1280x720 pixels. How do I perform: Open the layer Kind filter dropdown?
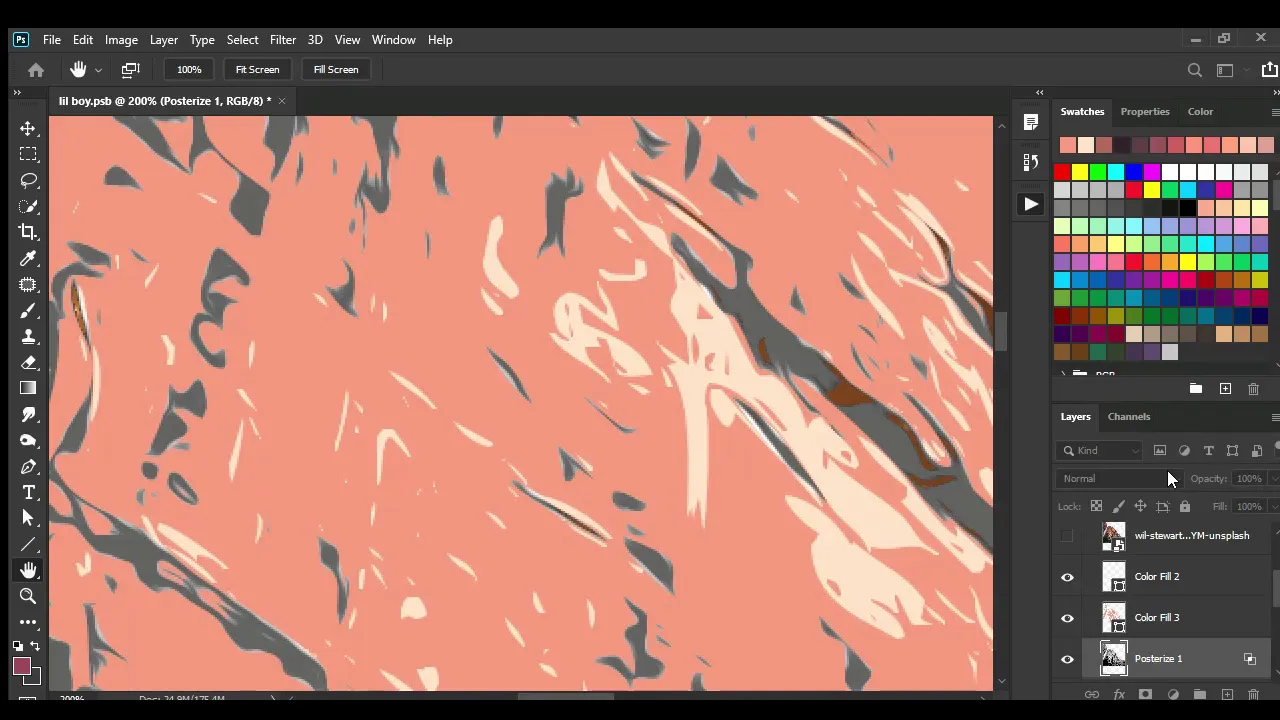coord(1100,451)
